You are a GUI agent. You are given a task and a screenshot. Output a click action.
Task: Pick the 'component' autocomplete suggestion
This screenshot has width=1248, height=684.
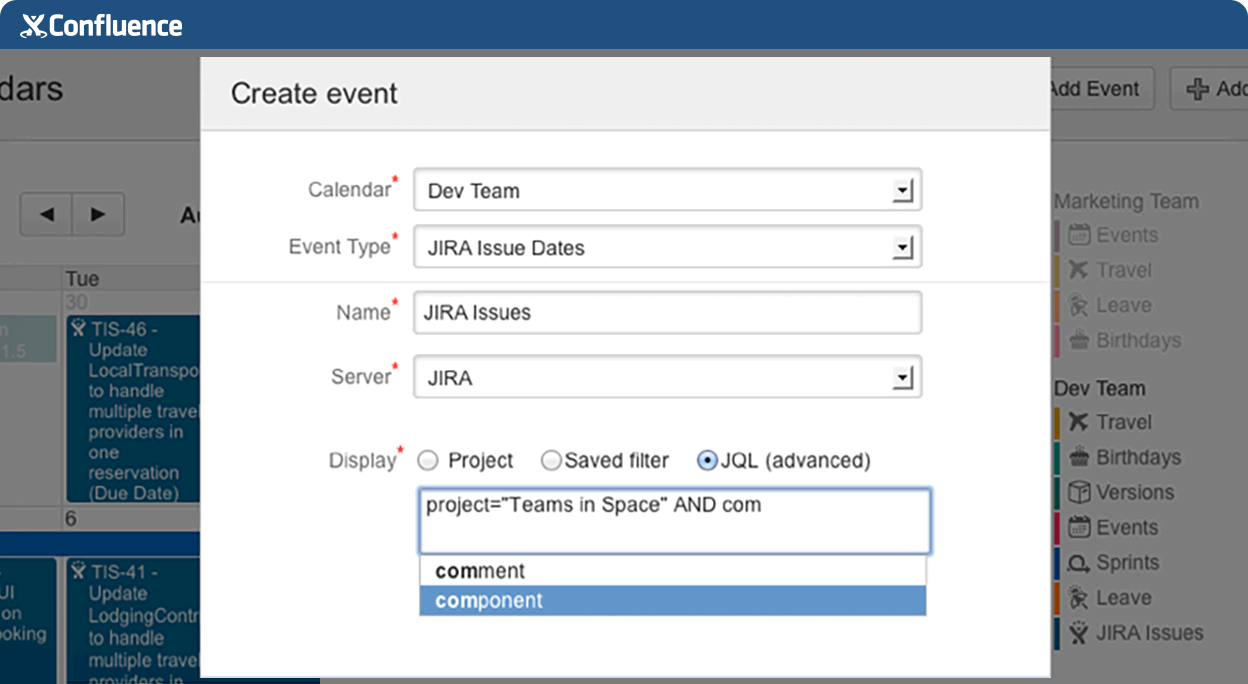673,601
